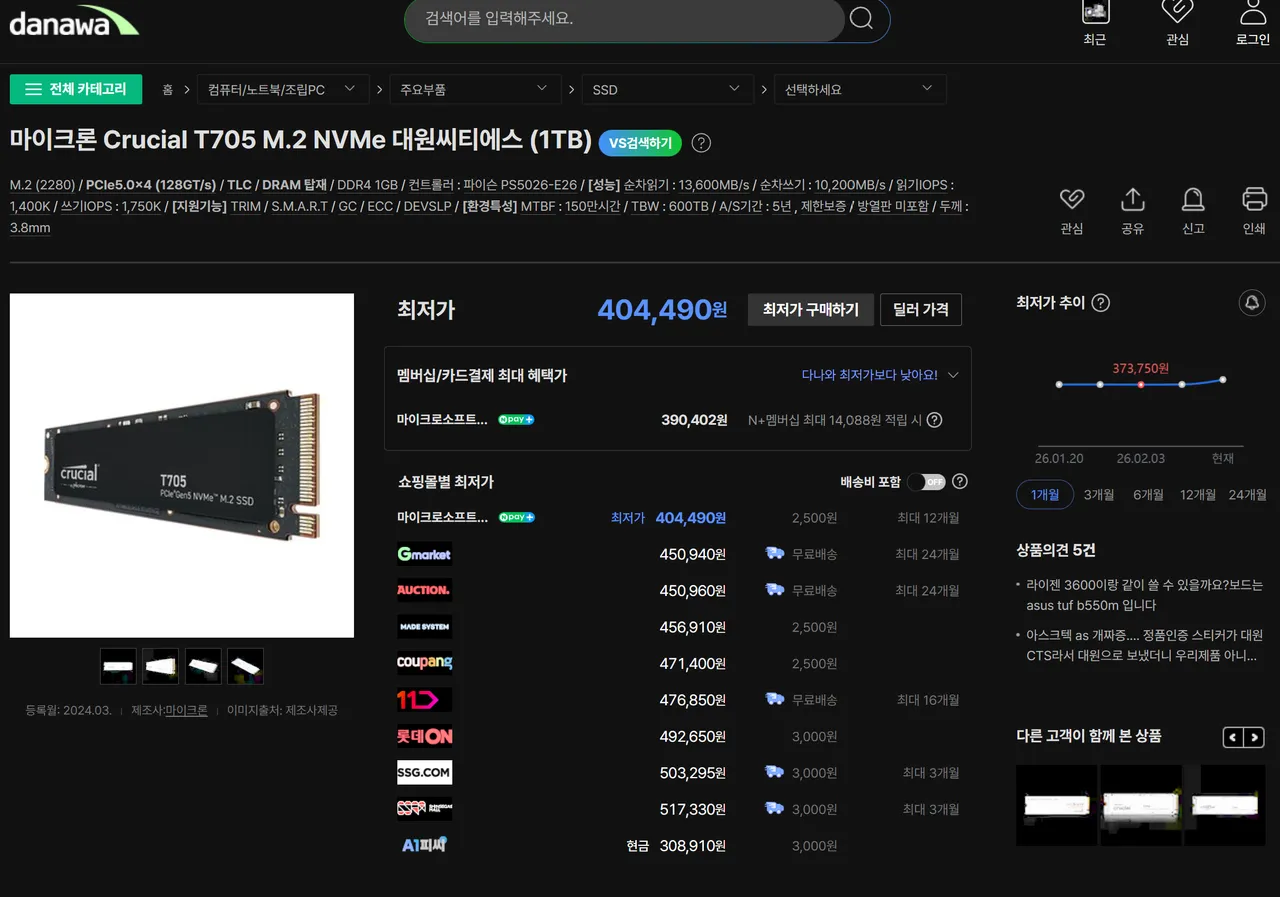The image size is (1280, 897).
Task: Click the 최저가 구매하기 button
Action: (810, 310)
